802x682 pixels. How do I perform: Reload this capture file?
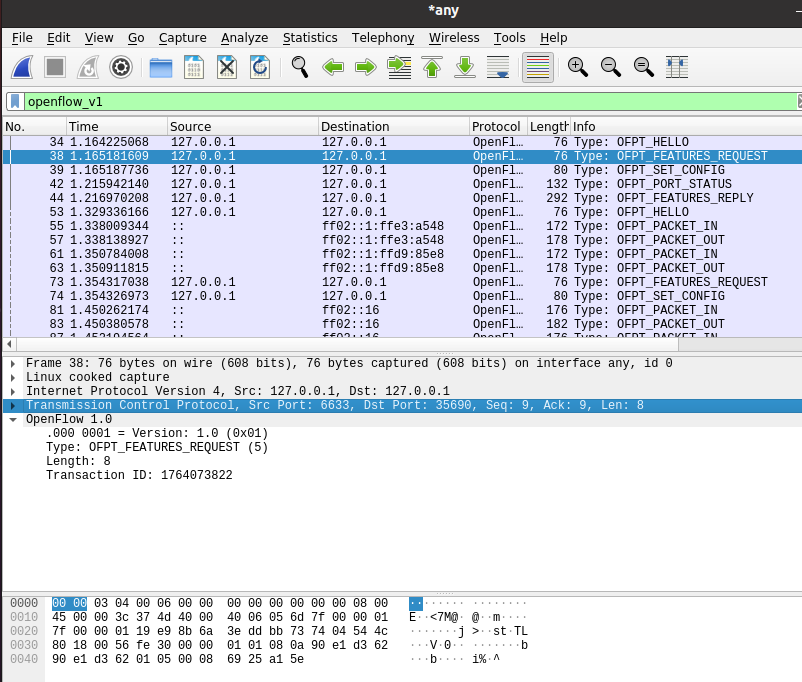pyautogui.click(x=260, y=67)
